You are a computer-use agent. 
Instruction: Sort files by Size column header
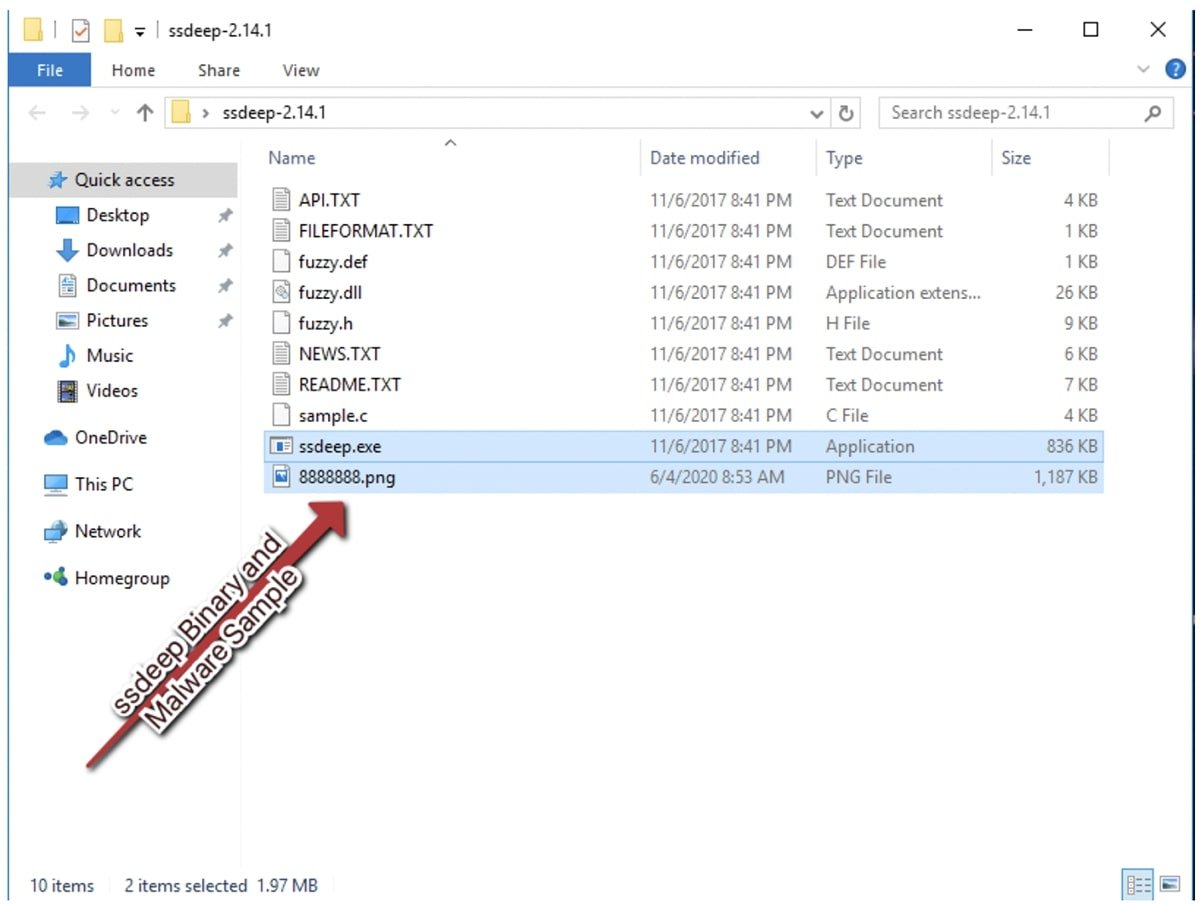(1016, 158)
